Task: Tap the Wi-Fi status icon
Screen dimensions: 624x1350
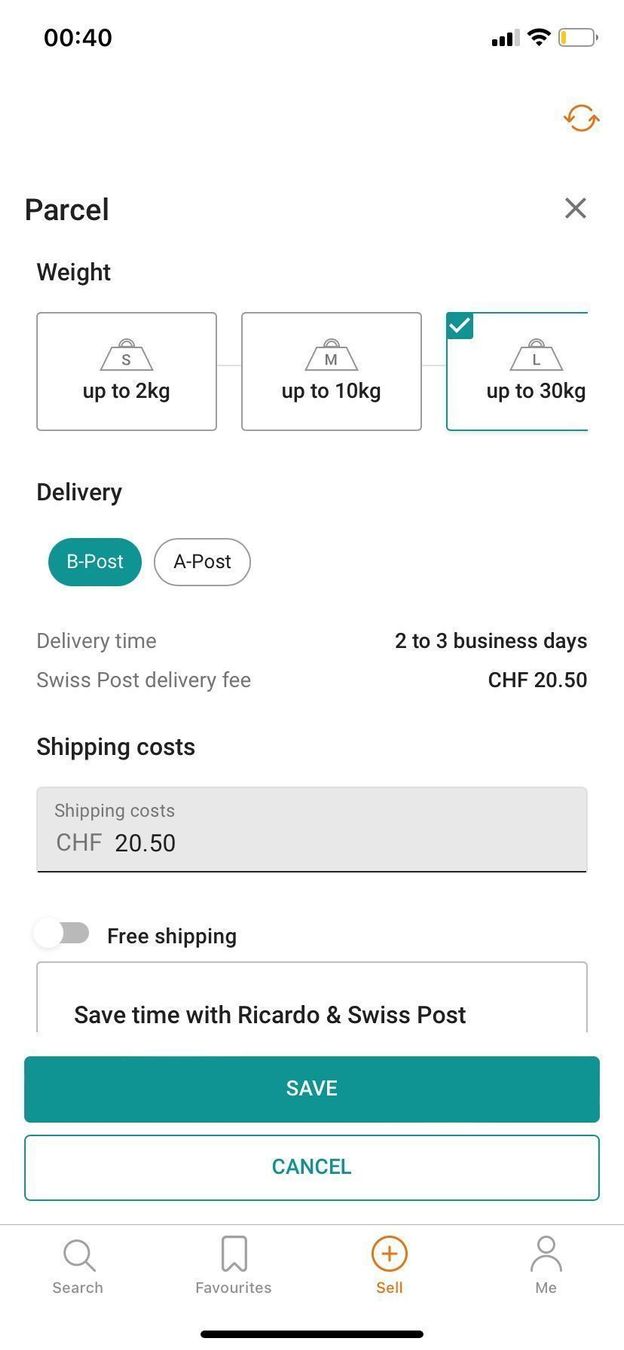Action: tap(539, 38)
